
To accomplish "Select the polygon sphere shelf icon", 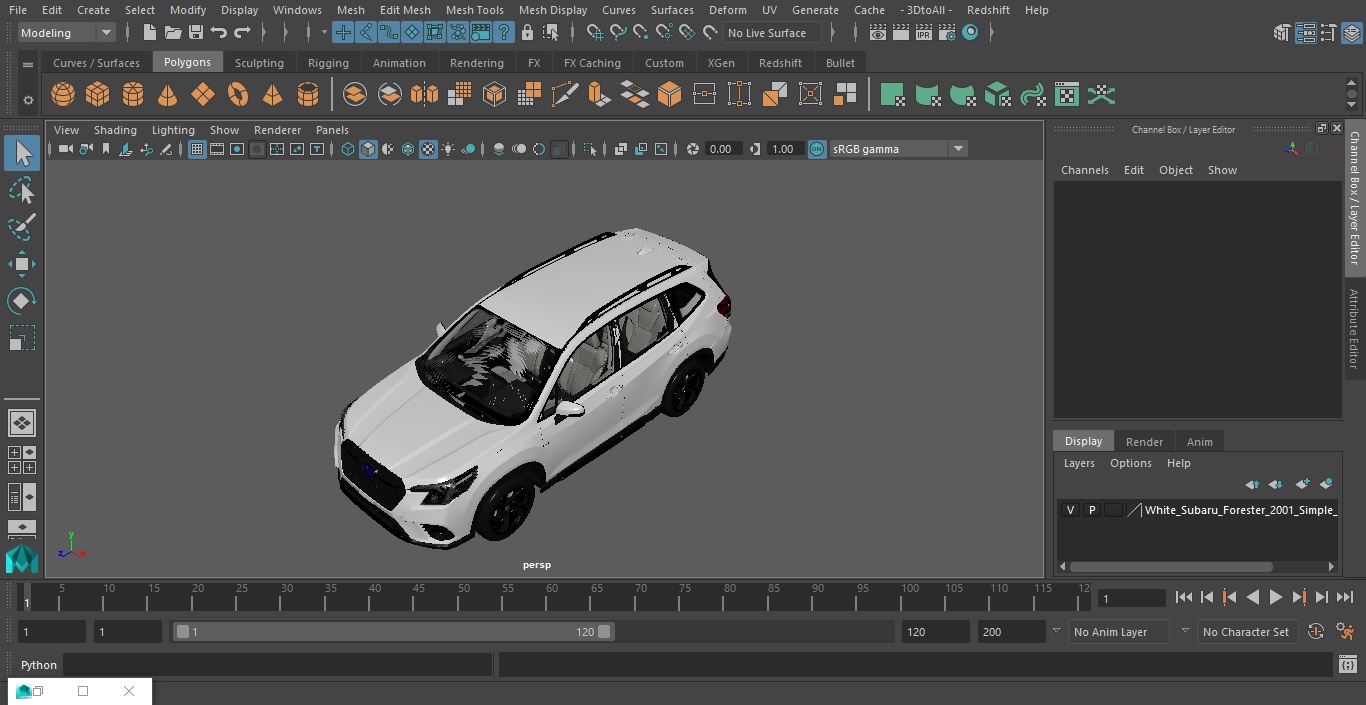I will point(63,95).
